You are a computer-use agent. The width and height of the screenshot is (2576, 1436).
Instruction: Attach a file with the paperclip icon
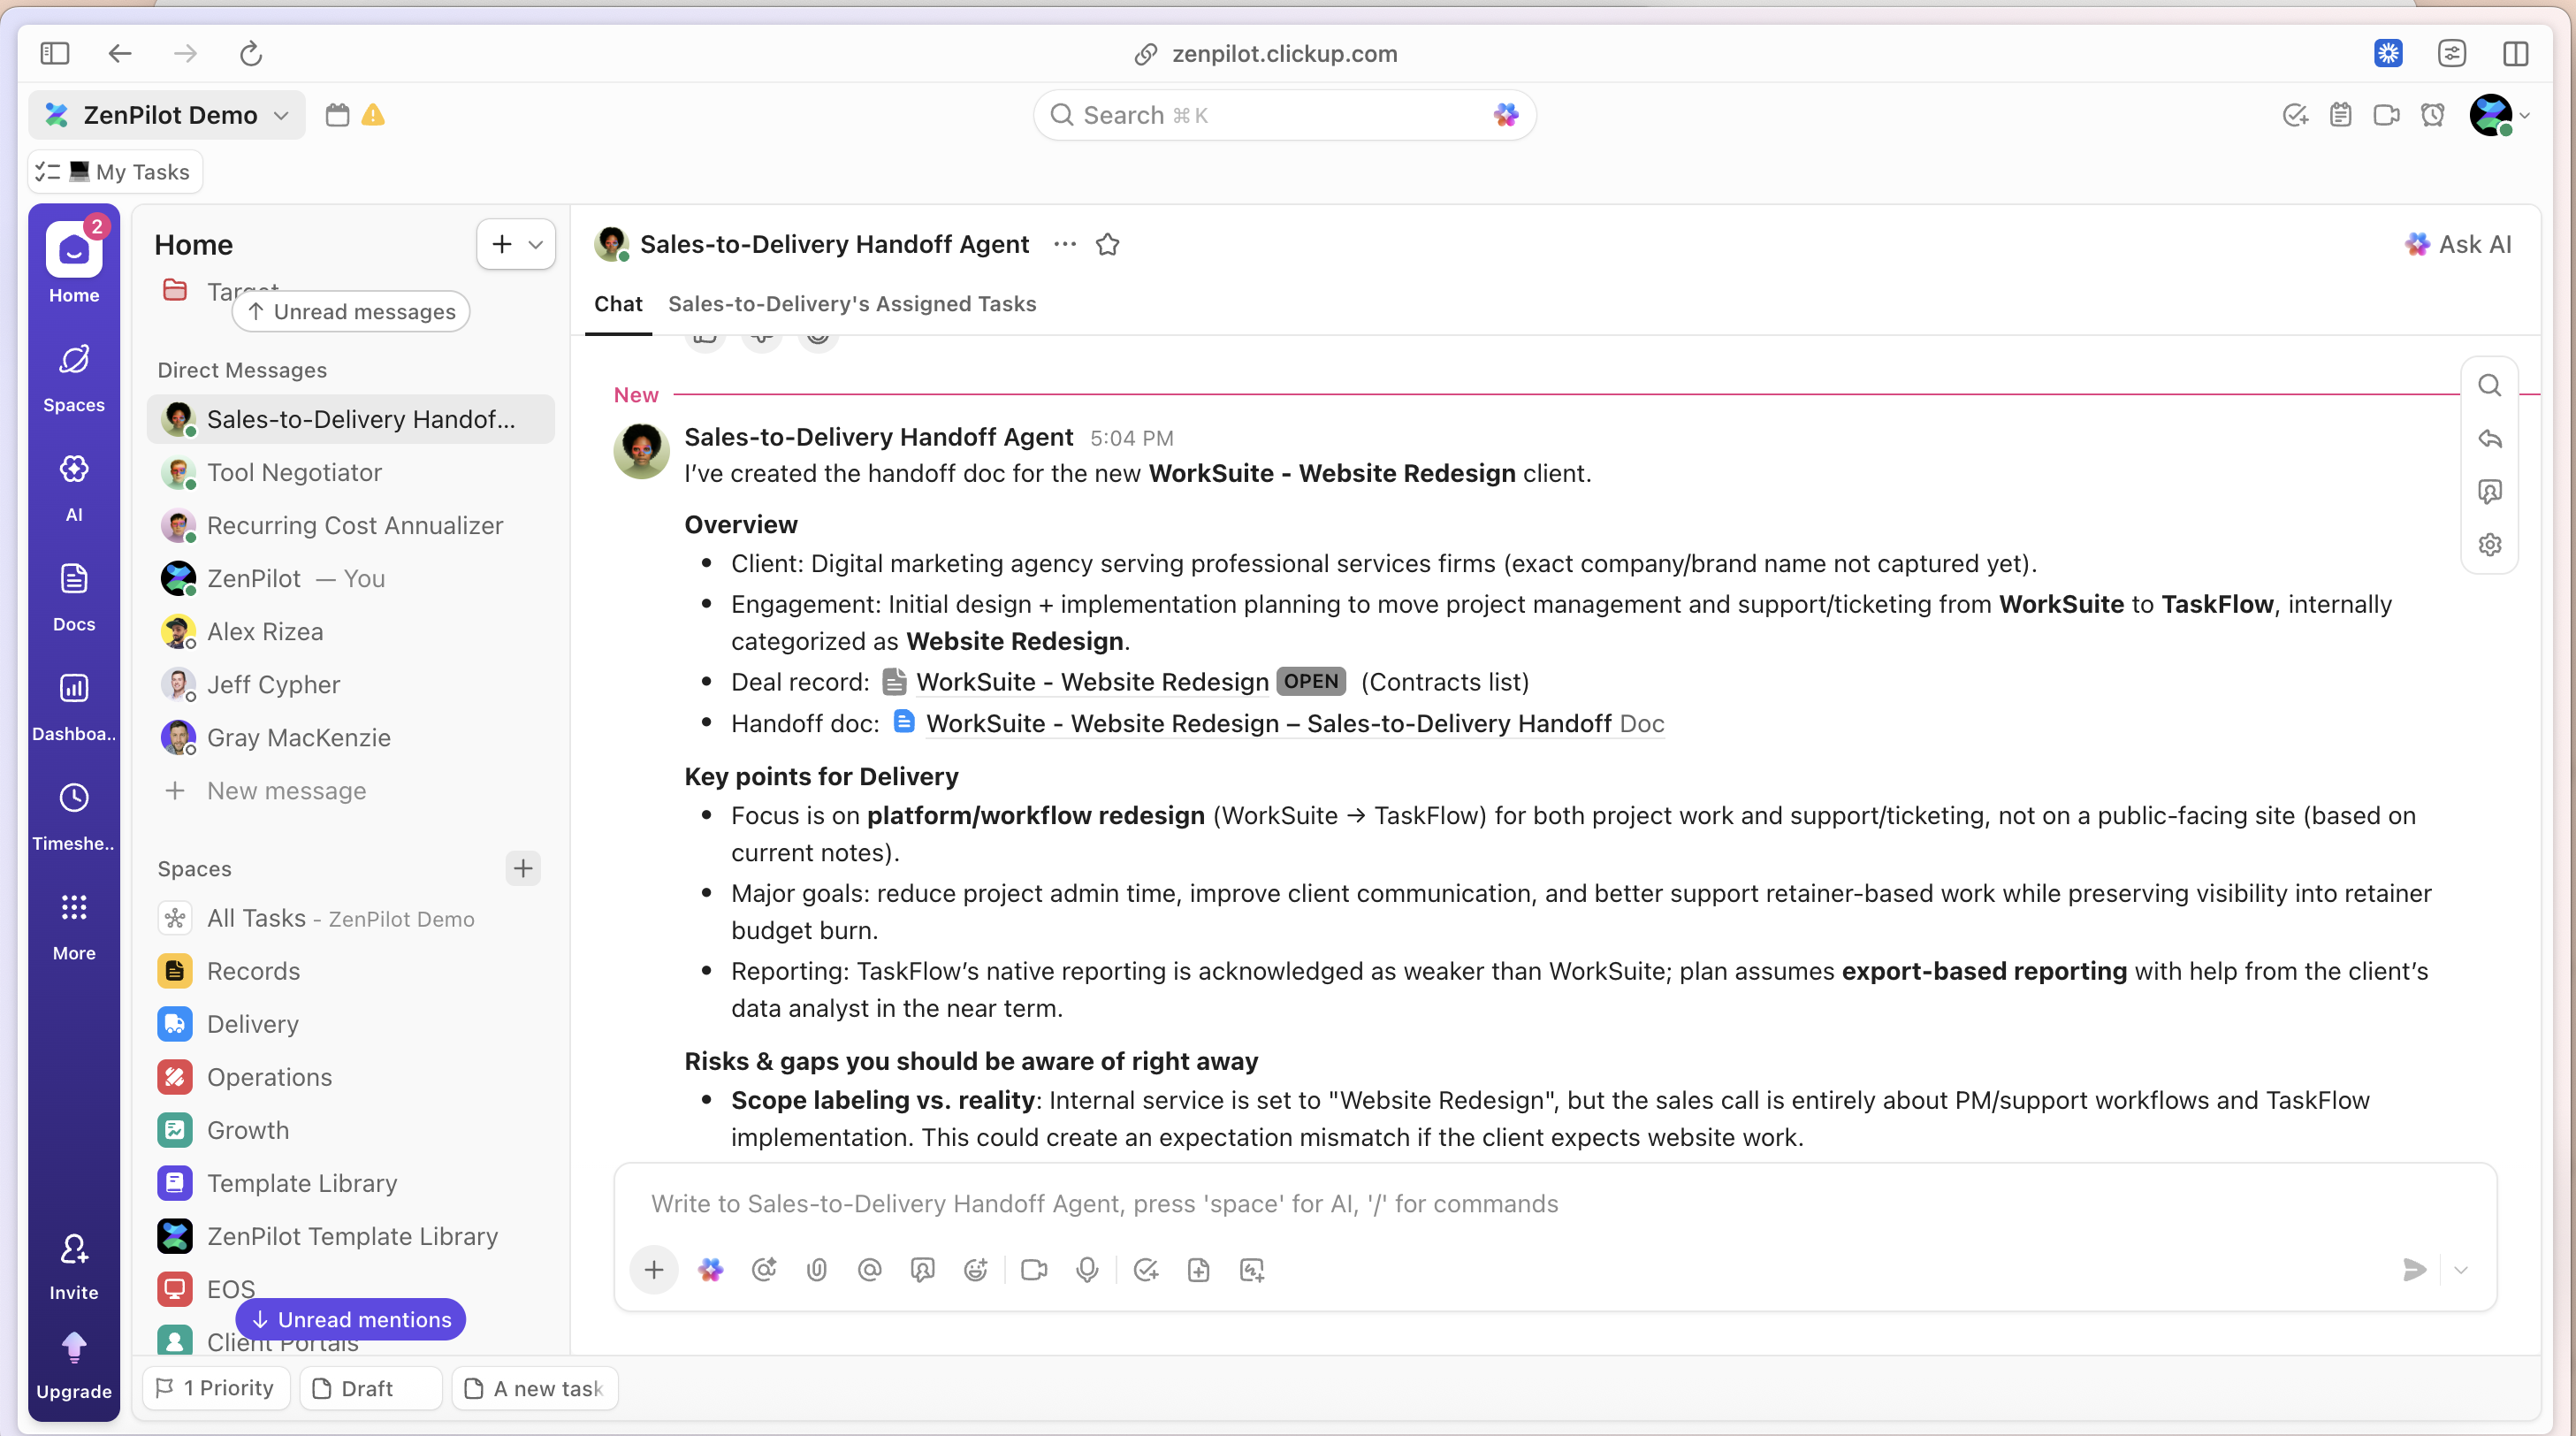[x=816, y=1270]
